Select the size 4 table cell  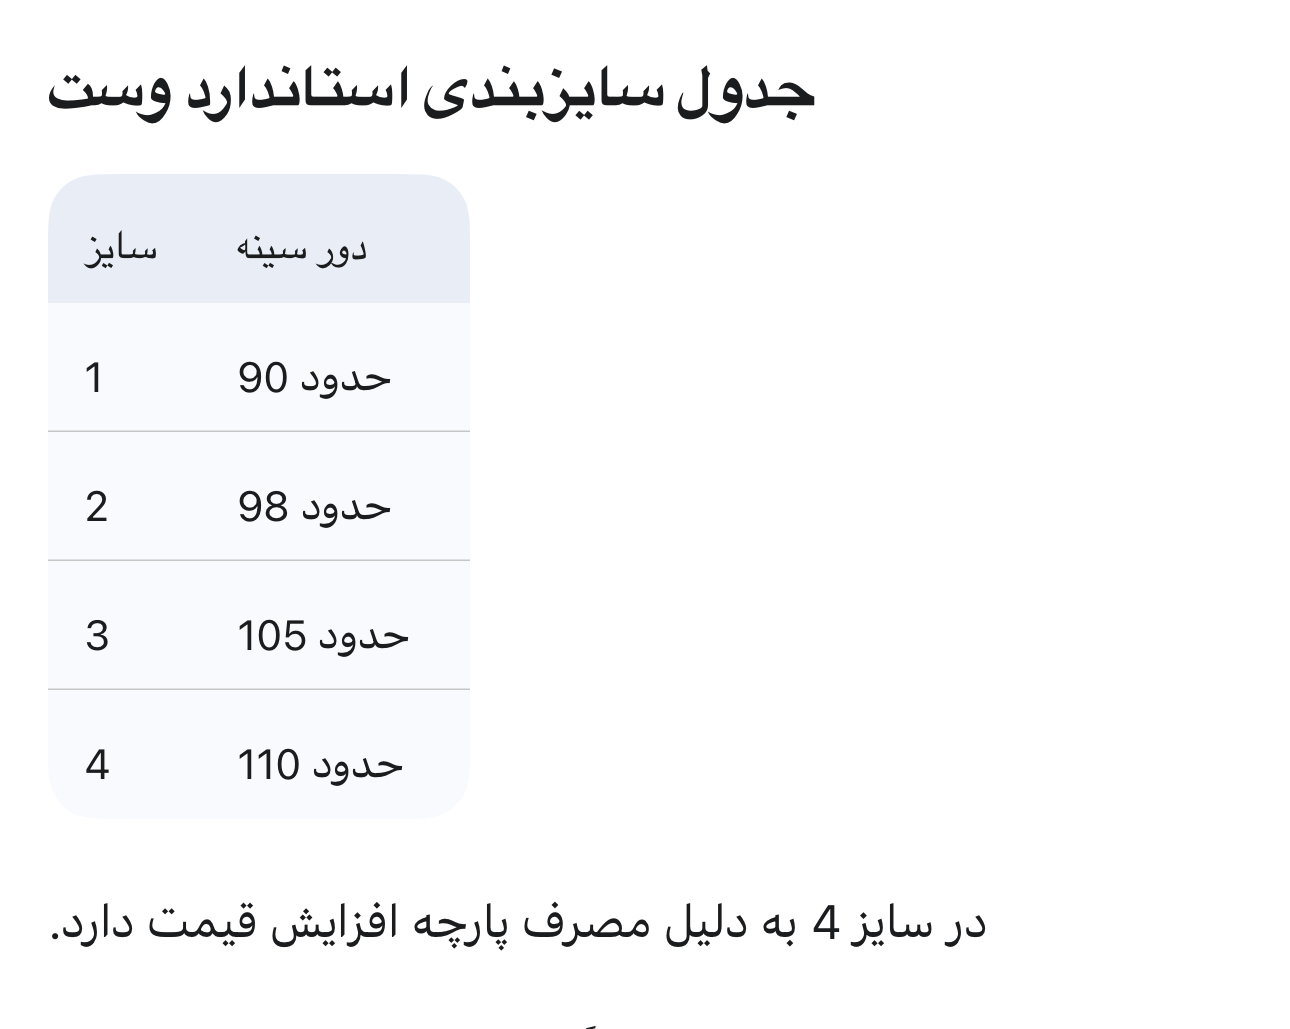[97, 765]
